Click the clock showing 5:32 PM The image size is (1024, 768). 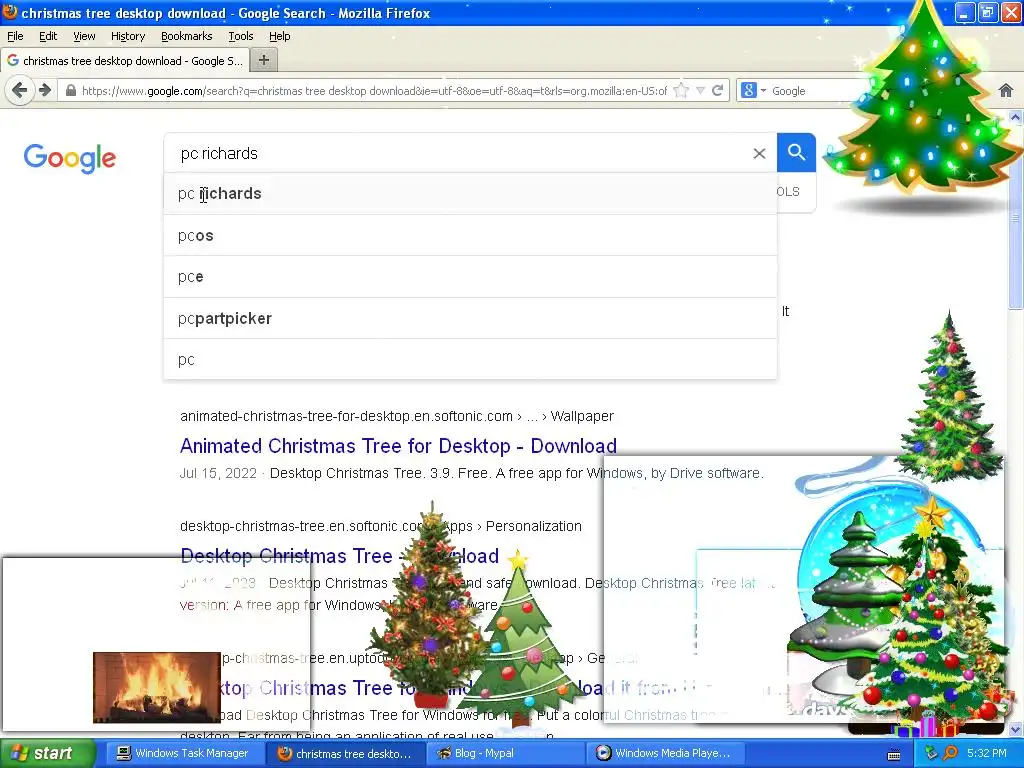(x=987, y=754)
